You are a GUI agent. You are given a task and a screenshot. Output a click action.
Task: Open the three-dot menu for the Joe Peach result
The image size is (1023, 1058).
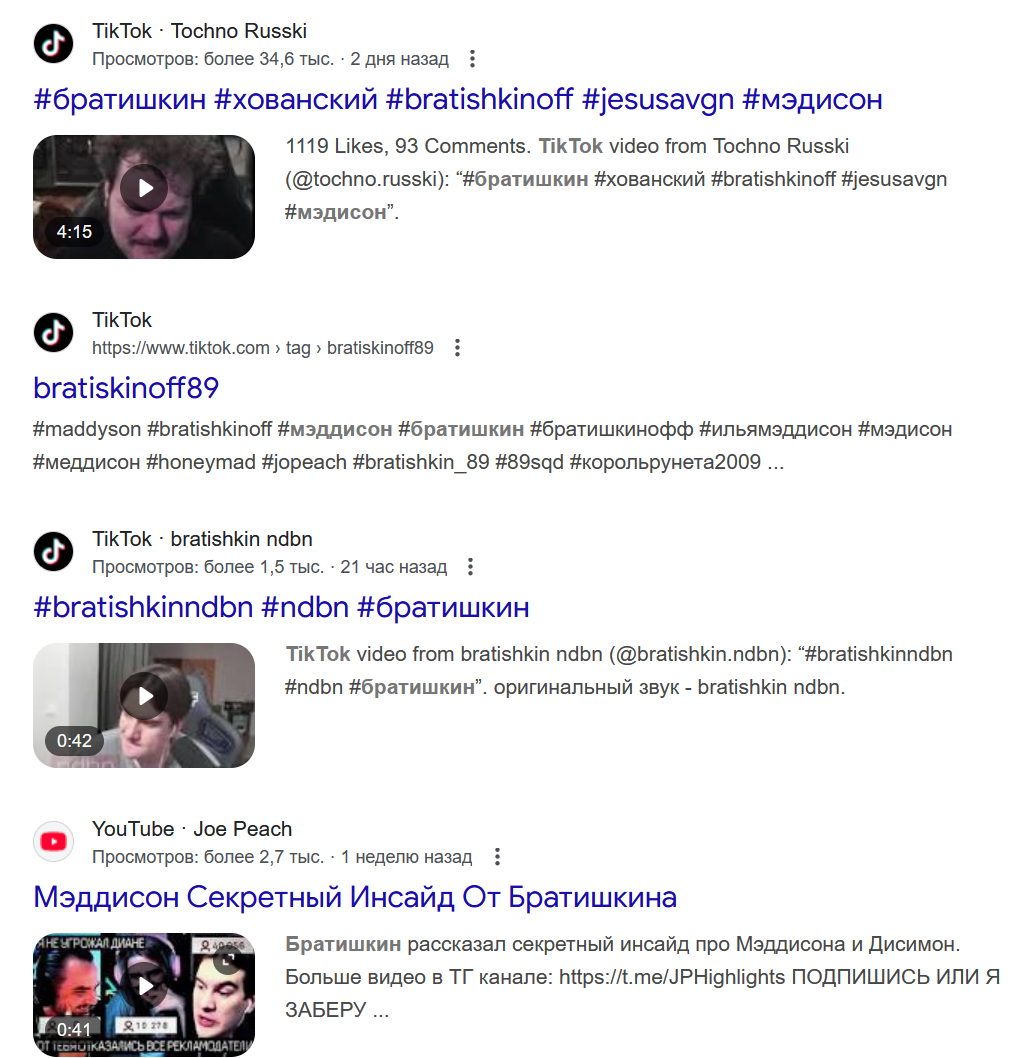pyautogui.click(x=497, y=857)
